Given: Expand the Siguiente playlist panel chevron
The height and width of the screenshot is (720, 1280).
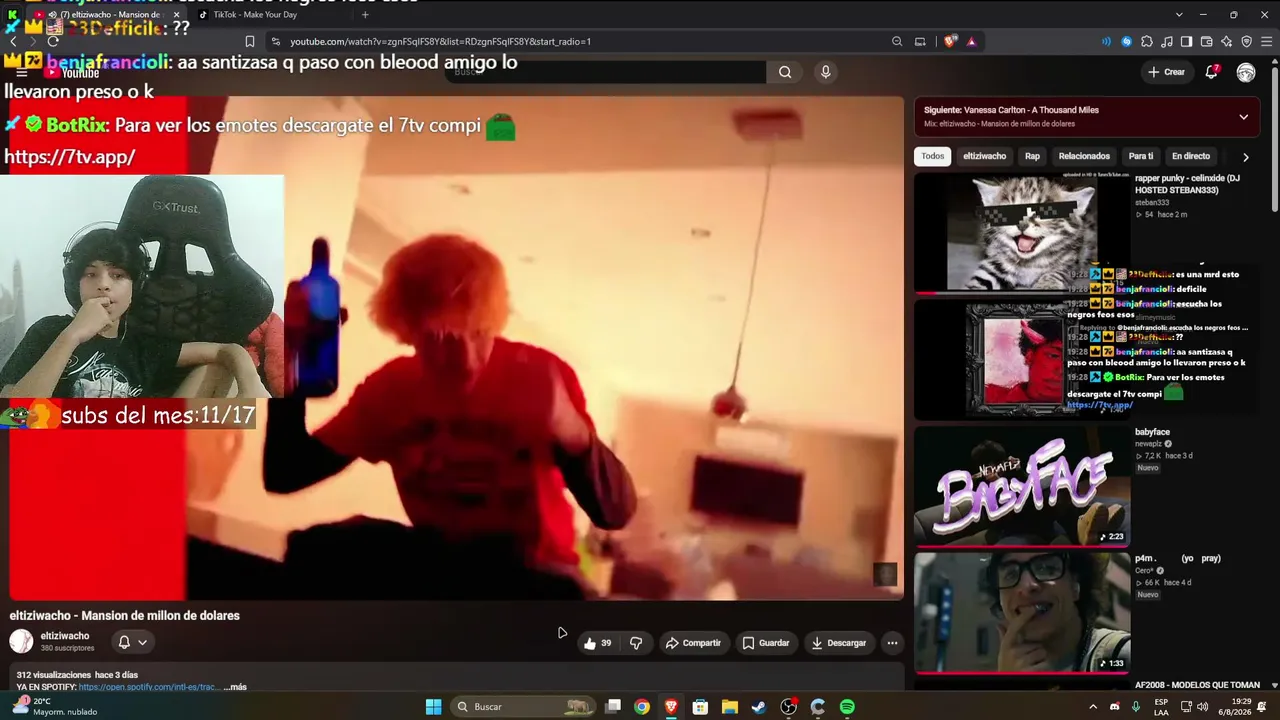Looking at the screenshot, I should click(x=1243, y=116).
